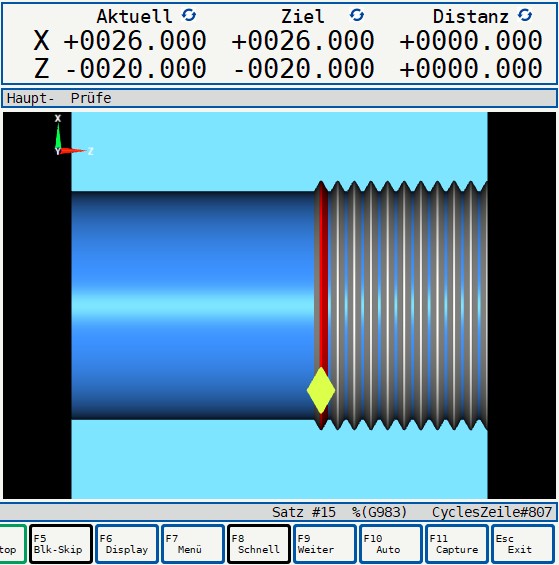Toggle F8 Schnell fast mode
The height and width of the screenshot is (565, 559).
[259, 544]
